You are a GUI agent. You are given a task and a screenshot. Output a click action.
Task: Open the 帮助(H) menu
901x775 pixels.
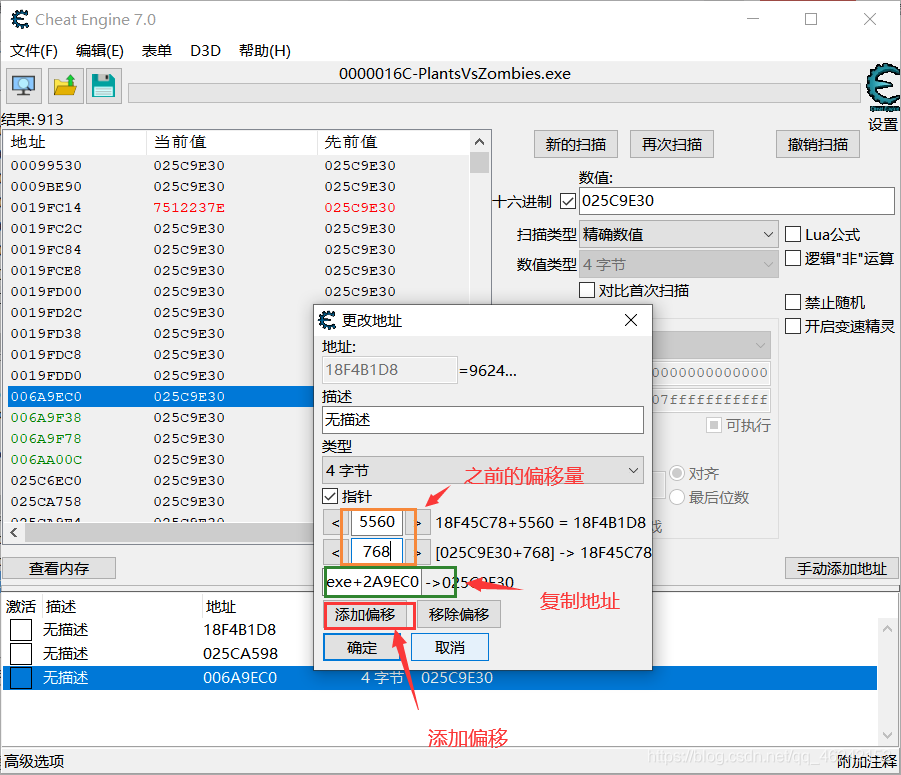265,51
